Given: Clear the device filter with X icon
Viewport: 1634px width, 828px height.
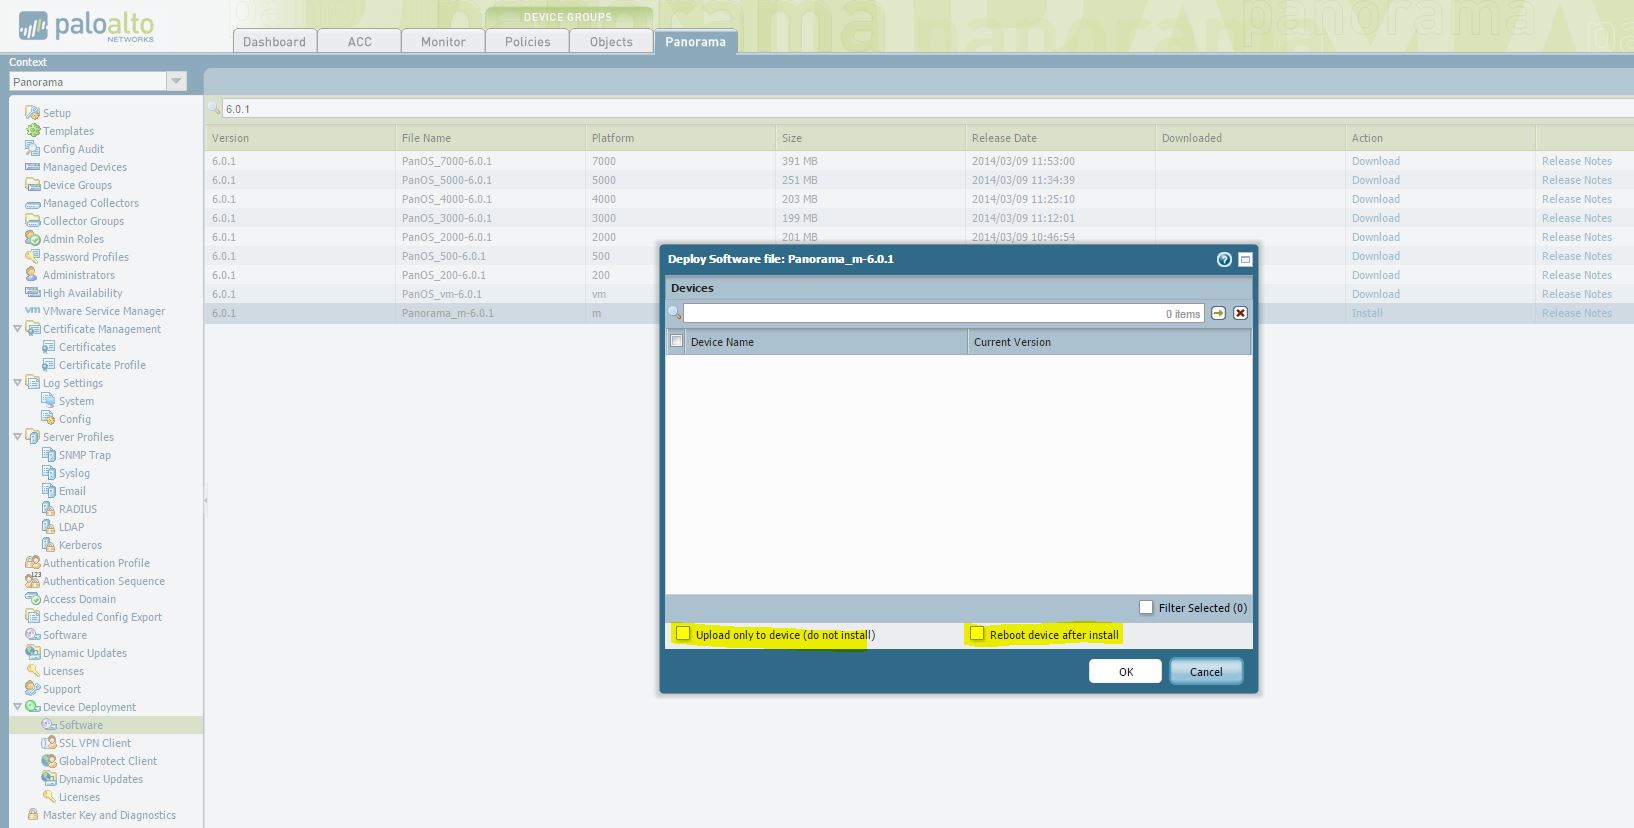Looking at the screenshot, I should click(1240, 313).
